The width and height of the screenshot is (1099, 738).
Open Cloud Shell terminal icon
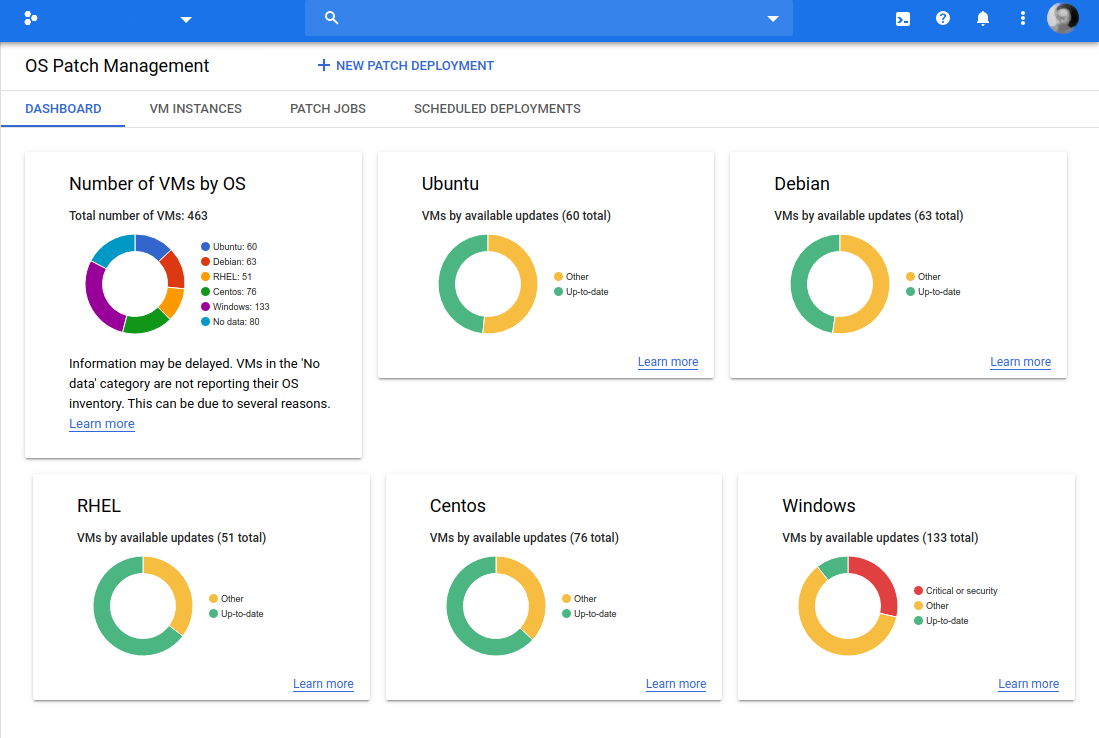[902, 18]
